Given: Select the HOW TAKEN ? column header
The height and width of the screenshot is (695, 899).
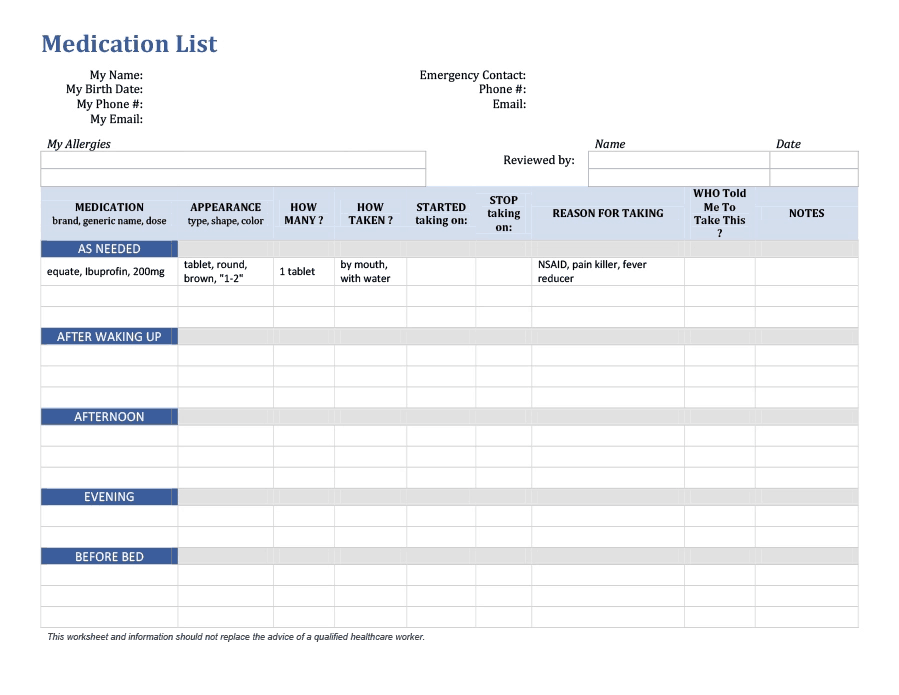Looking at the screenshot, I should point(370,213).
